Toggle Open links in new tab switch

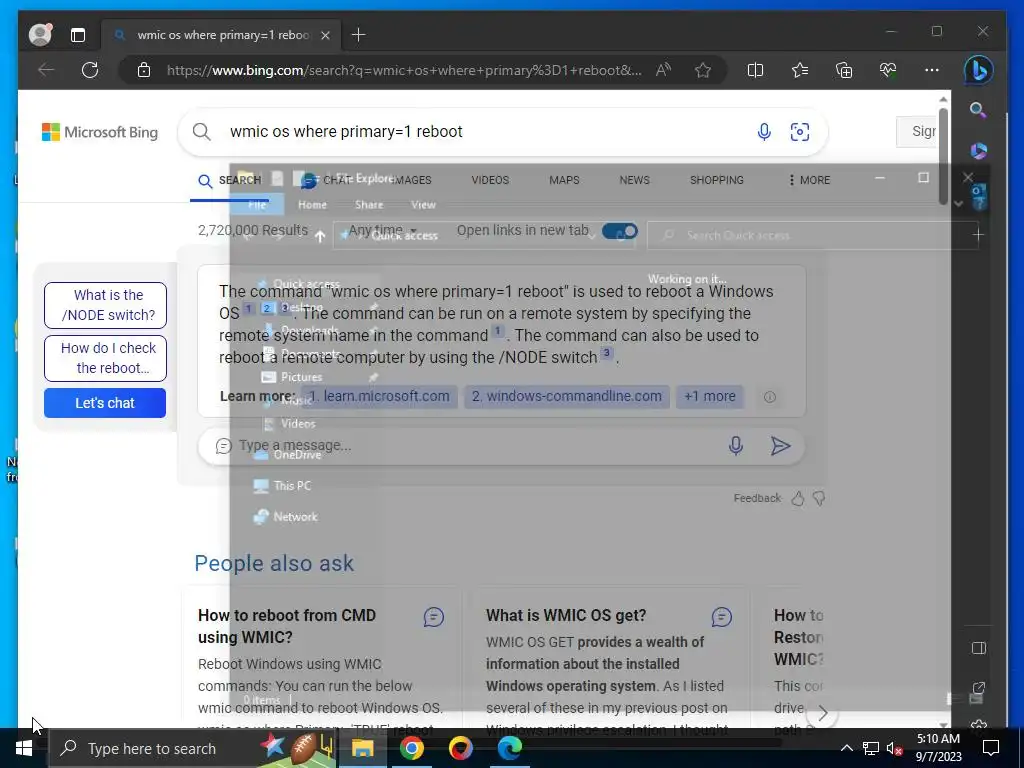[620, 231]
